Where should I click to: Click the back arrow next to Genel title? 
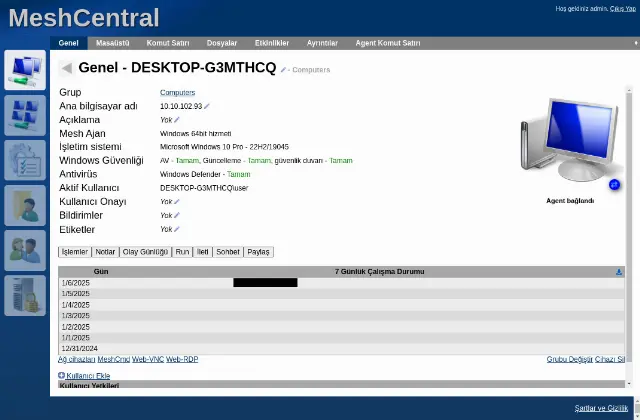66,68
